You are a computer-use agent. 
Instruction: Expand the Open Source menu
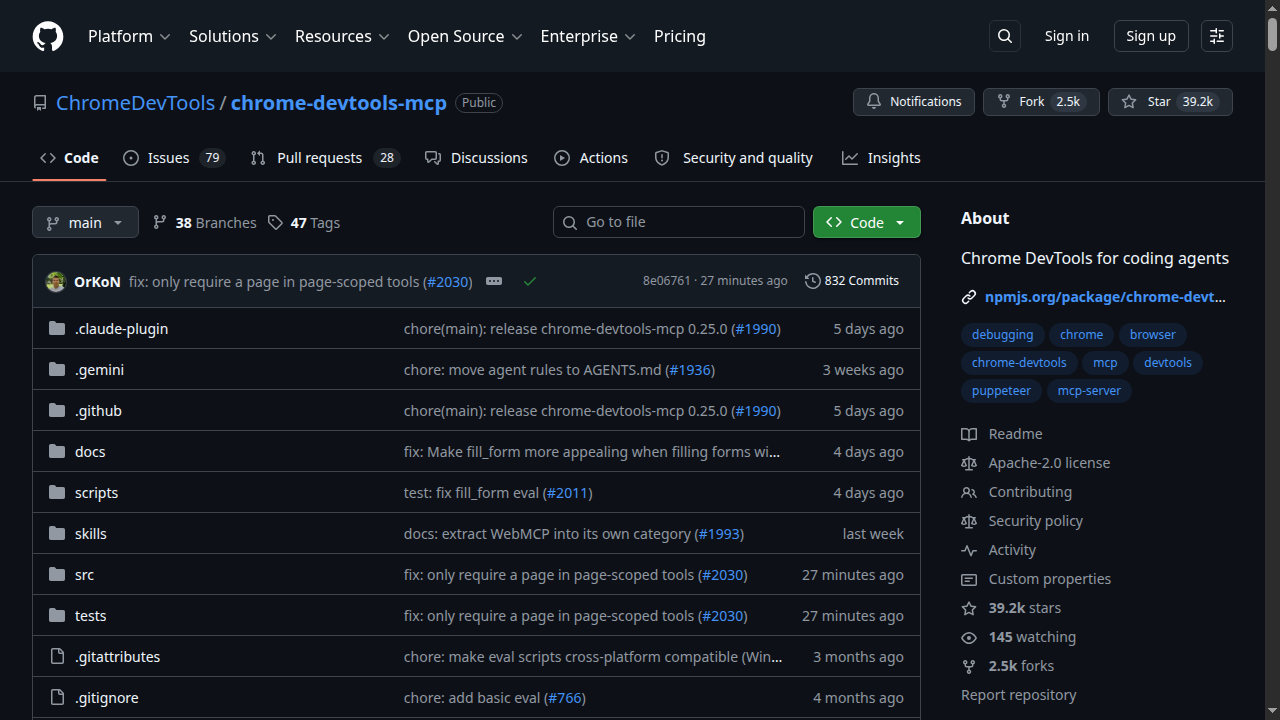point(465,36)
